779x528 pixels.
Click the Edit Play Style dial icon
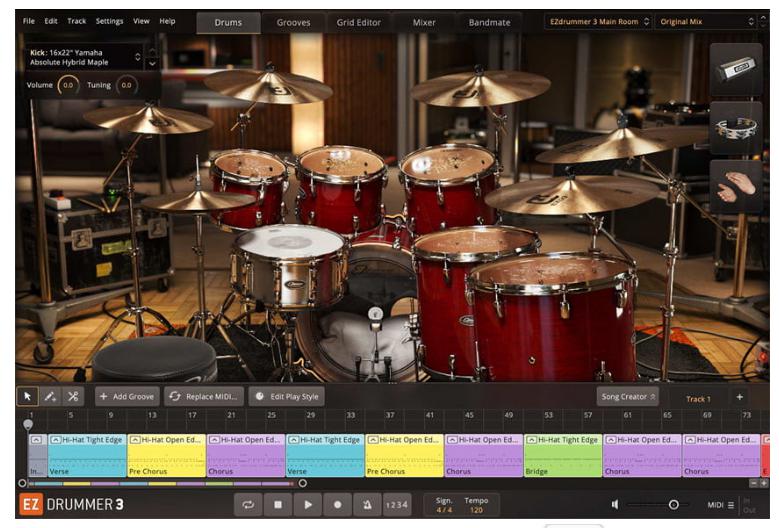point(259,396)
